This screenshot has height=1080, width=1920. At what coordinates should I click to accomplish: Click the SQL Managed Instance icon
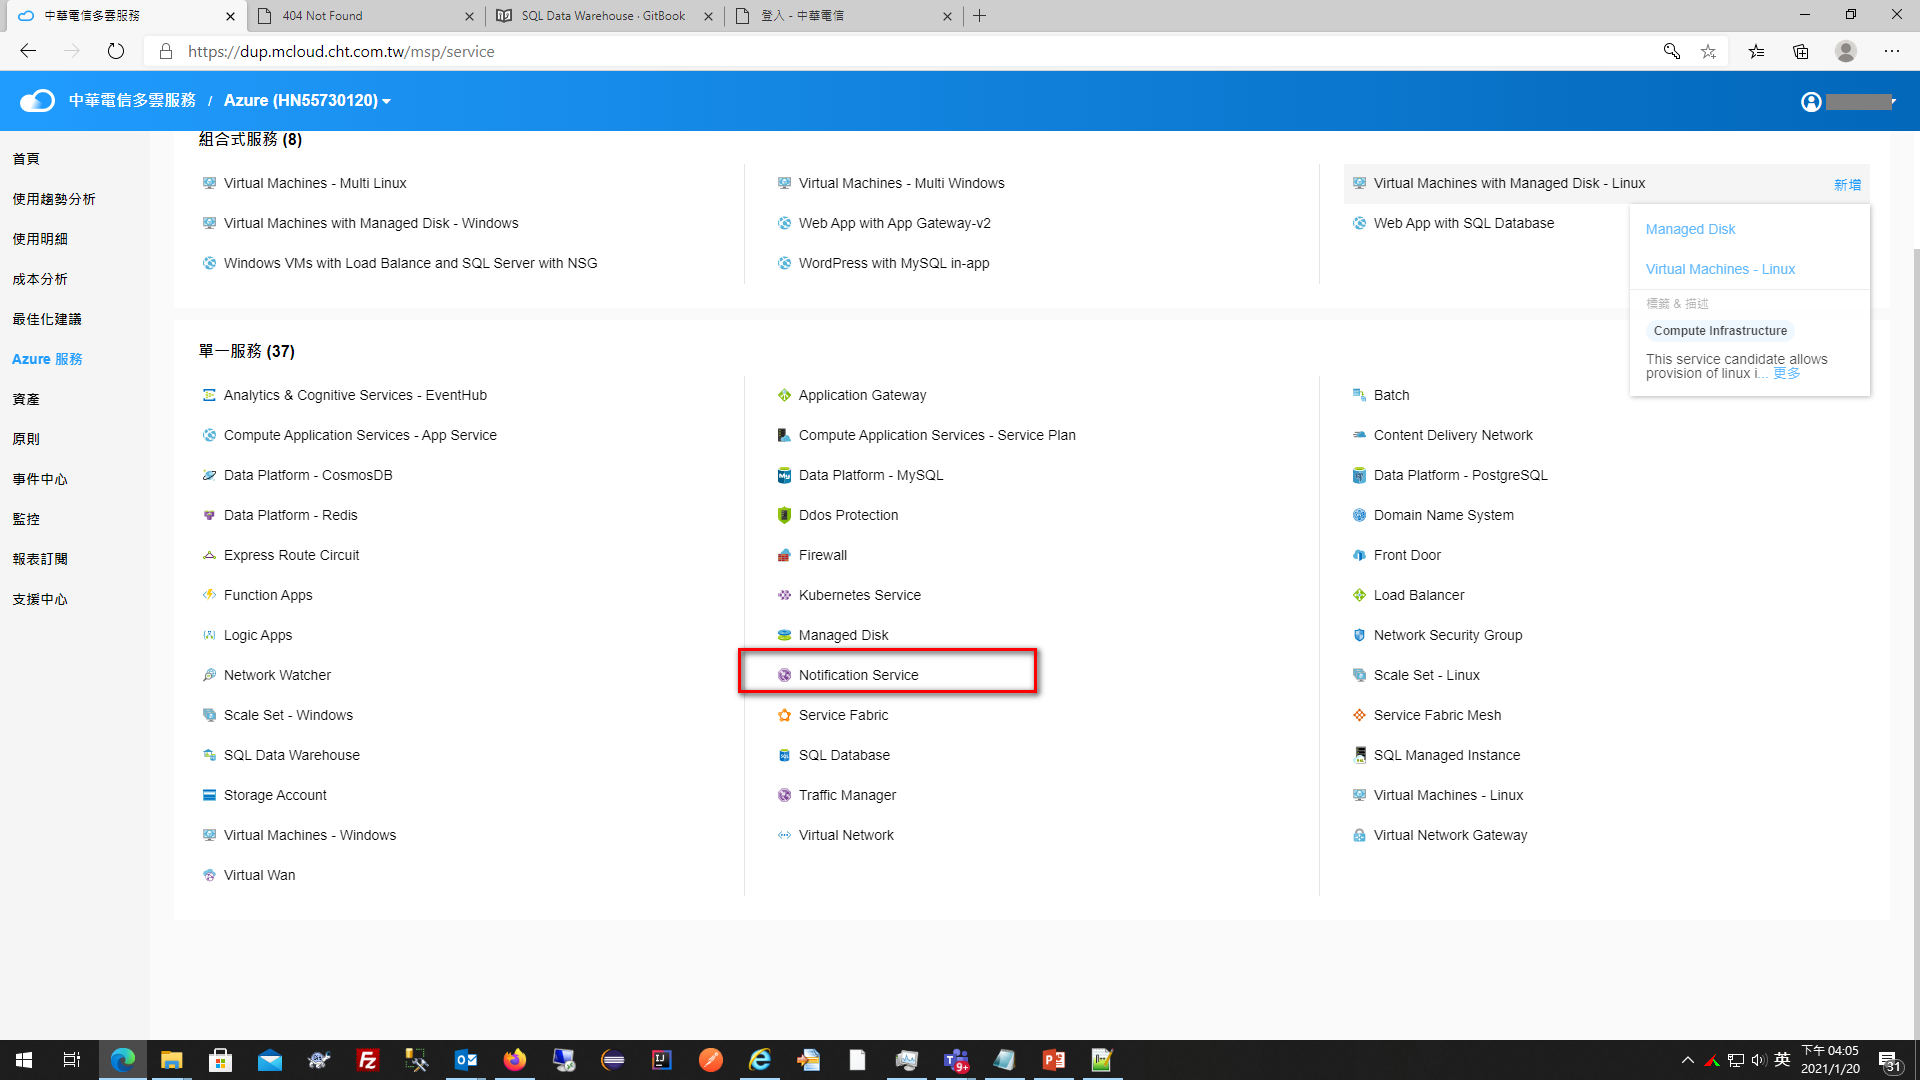1359,755
